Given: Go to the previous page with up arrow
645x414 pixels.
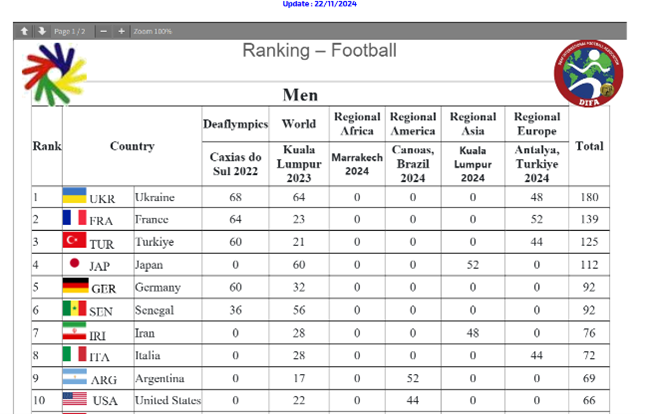Looking at the screenshot, I should point(24,31).
